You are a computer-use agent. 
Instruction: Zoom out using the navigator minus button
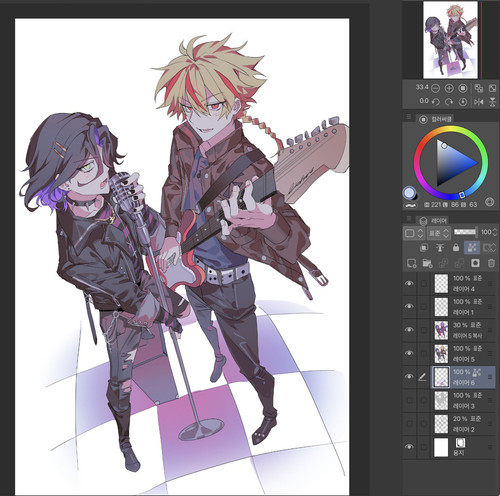point(435,88)
